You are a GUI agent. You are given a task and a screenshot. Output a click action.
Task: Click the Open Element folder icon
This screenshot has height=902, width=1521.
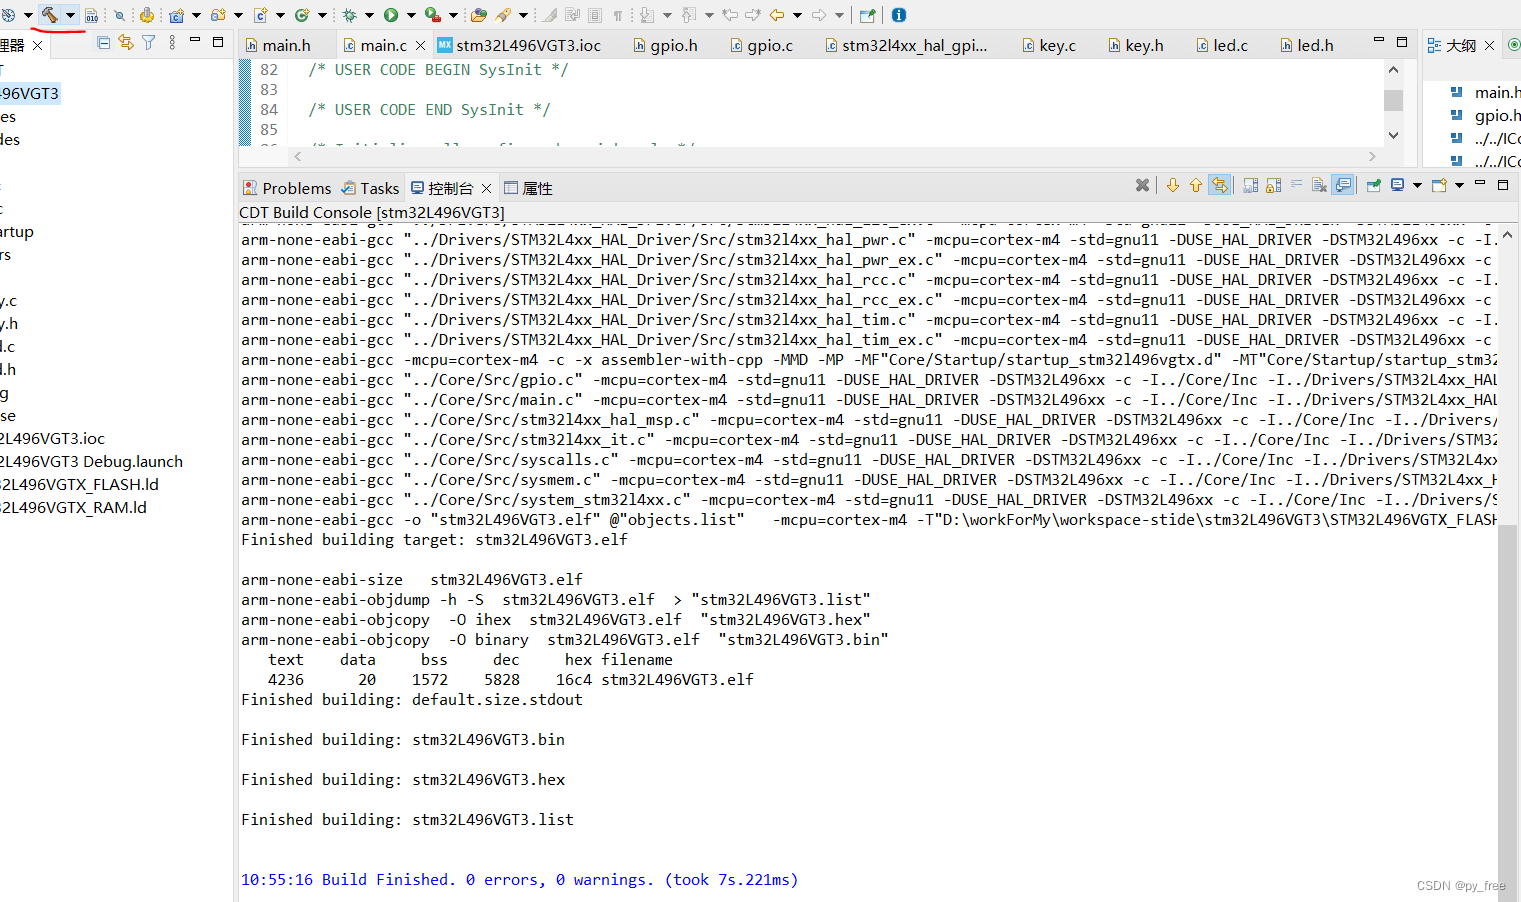479,15
